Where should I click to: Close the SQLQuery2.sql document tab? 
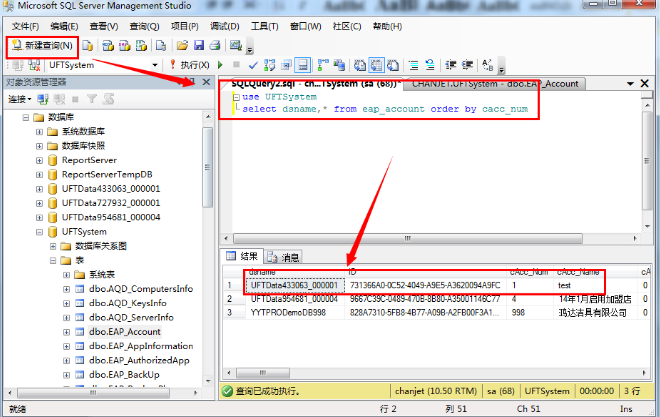(644, 83)
